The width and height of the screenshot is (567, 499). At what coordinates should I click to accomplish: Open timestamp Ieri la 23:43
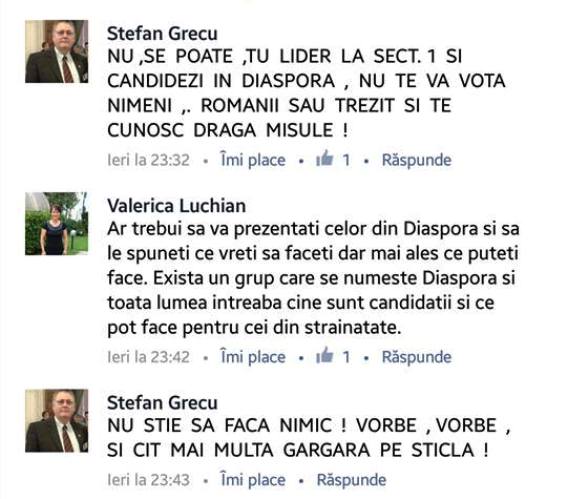point(148,480)
